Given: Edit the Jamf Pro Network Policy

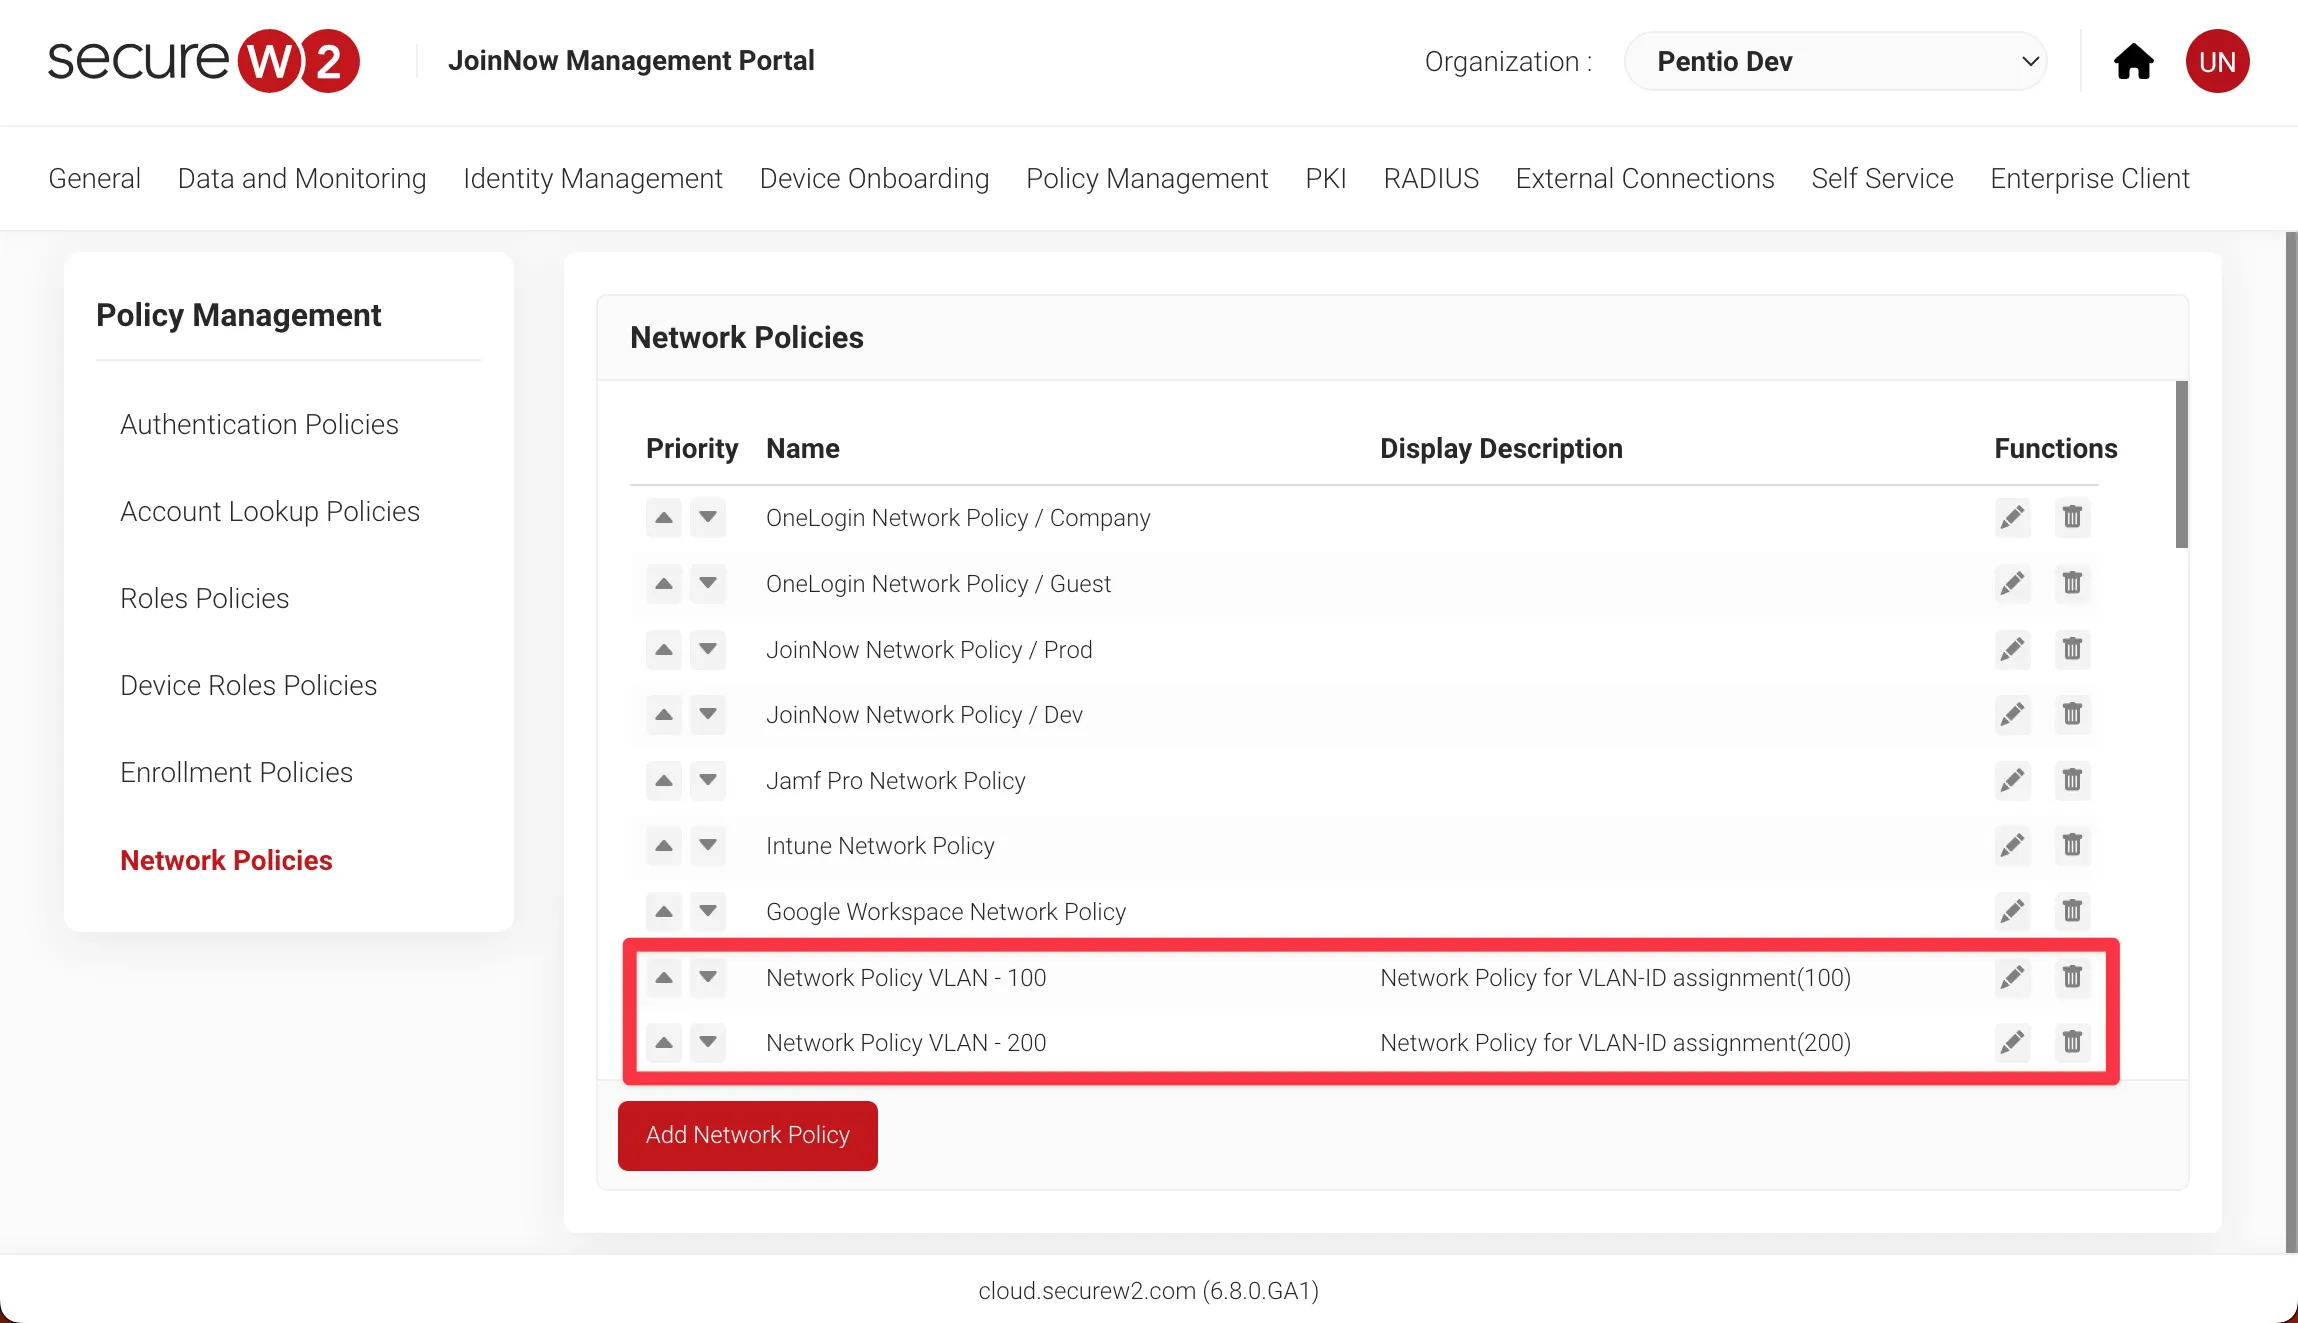Looking at the screenshot, I should coord(2012,780).
